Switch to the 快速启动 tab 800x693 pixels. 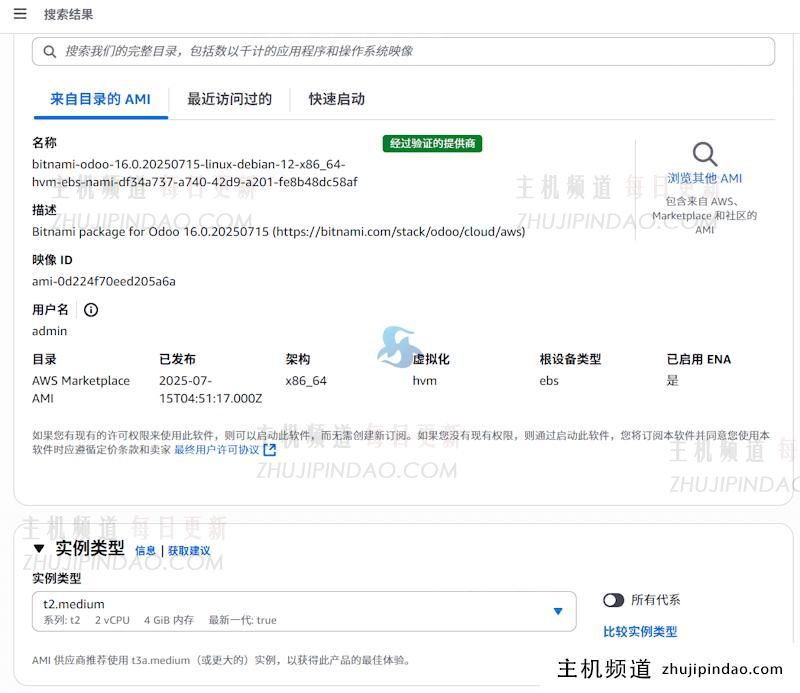337,99
